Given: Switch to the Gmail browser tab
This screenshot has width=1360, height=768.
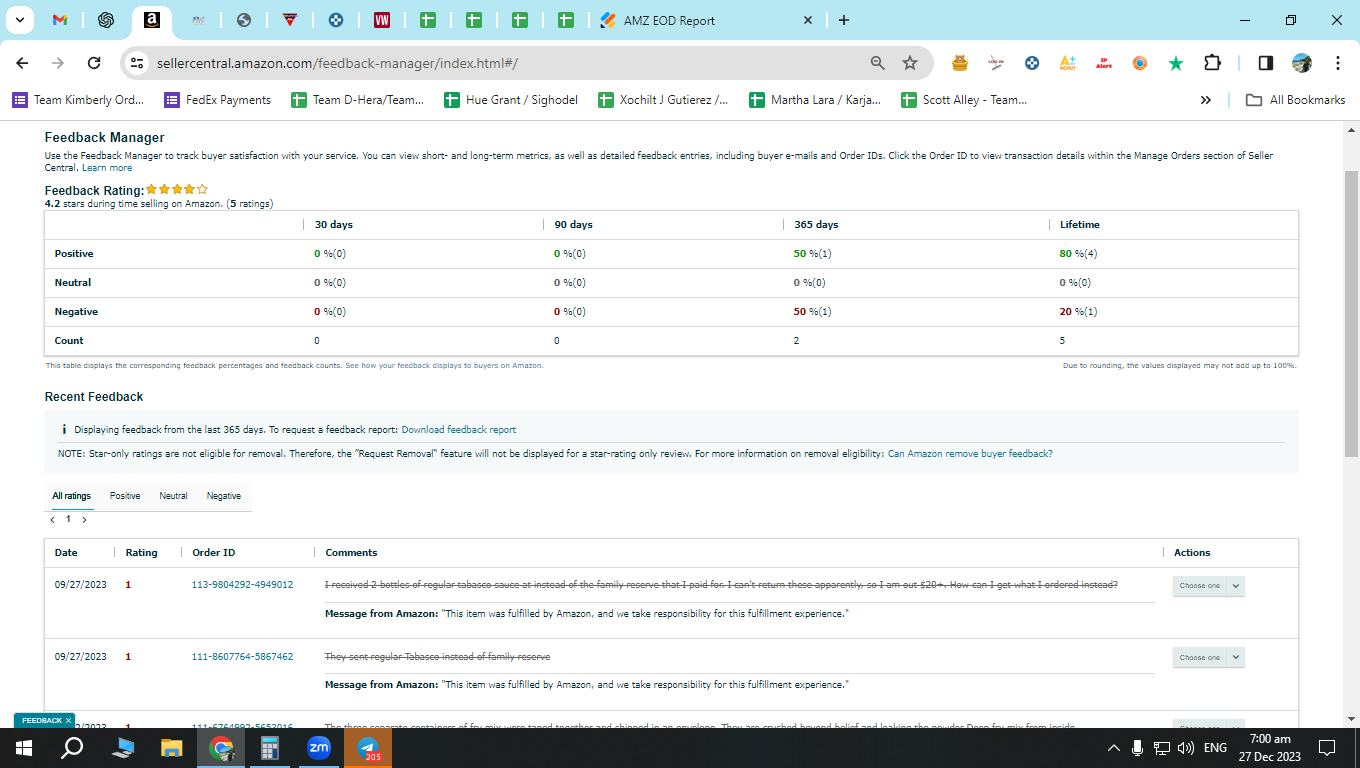Looking at the screenshot, I should 60,20.
